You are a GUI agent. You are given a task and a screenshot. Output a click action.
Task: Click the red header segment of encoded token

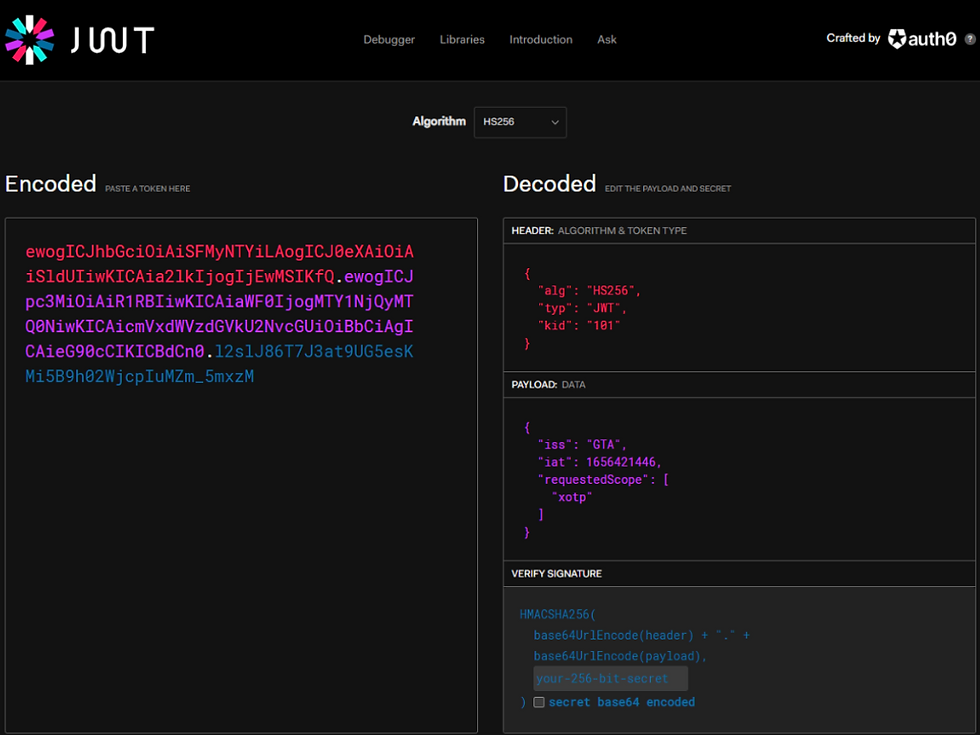[219, 263]
